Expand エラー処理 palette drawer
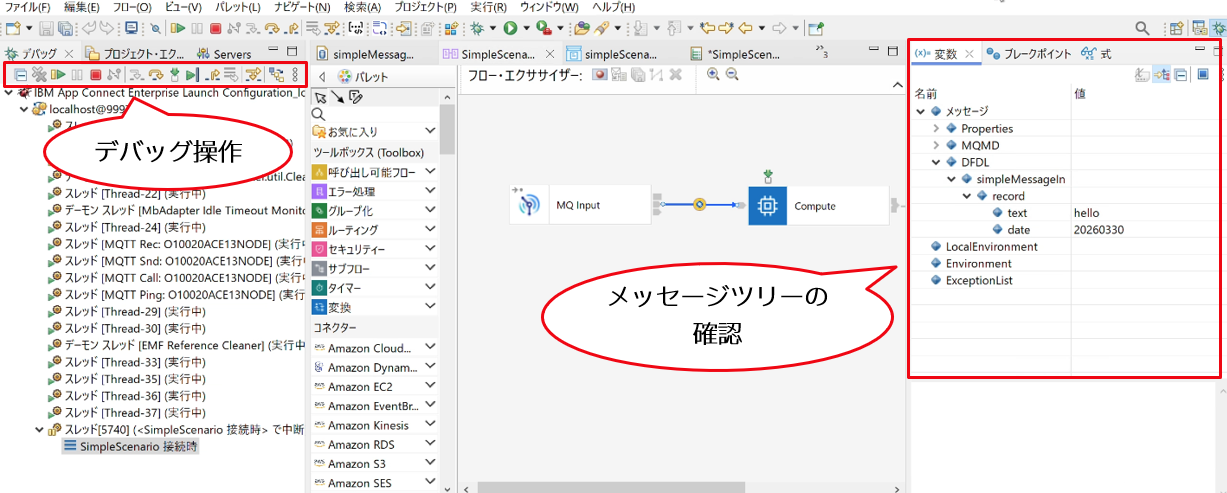Viewport: 1227px width, 493px height. tap(430, 191)
